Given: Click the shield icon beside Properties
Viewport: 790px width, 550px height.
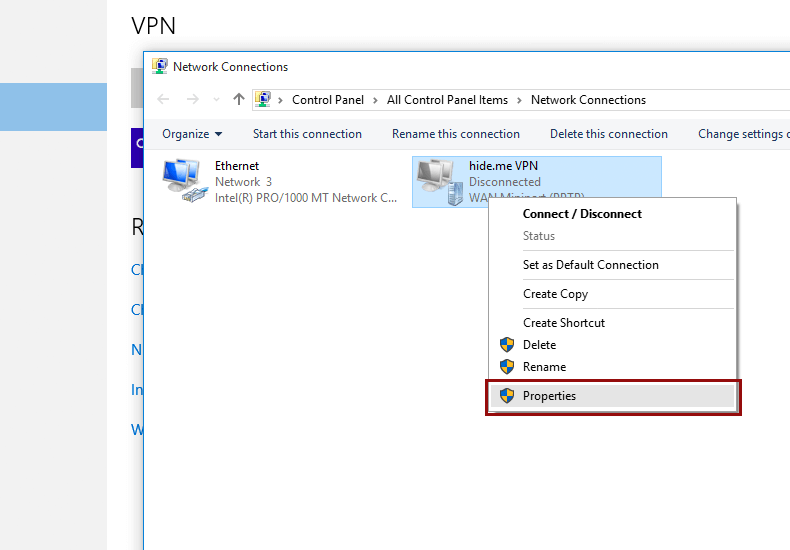Looking at the screenshot, I should pyautogui.click(x=507, y=396).
